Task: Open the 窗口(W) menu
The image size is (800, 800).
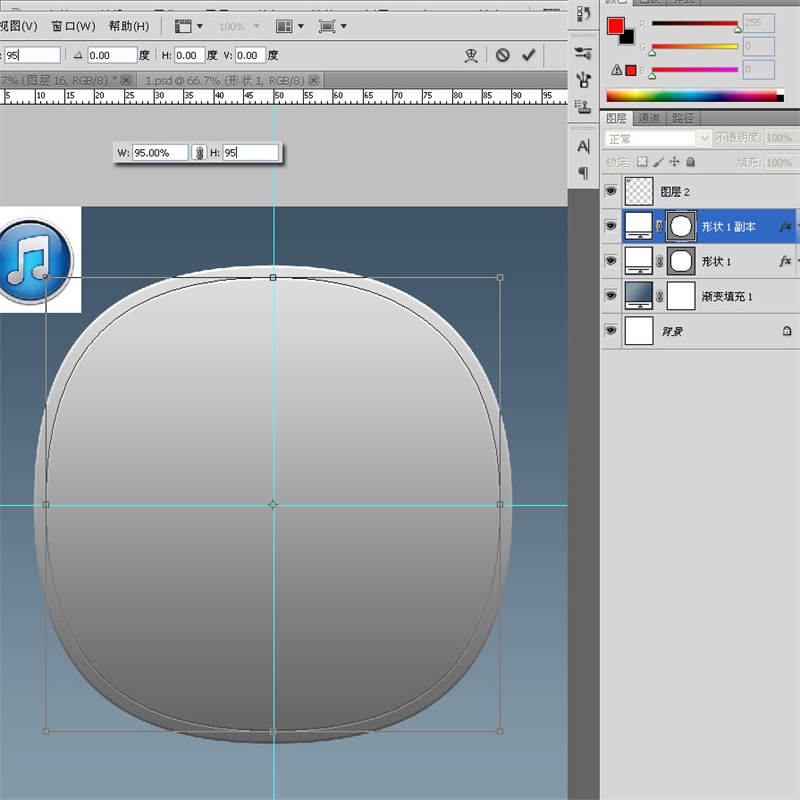Action: (73, 26)
